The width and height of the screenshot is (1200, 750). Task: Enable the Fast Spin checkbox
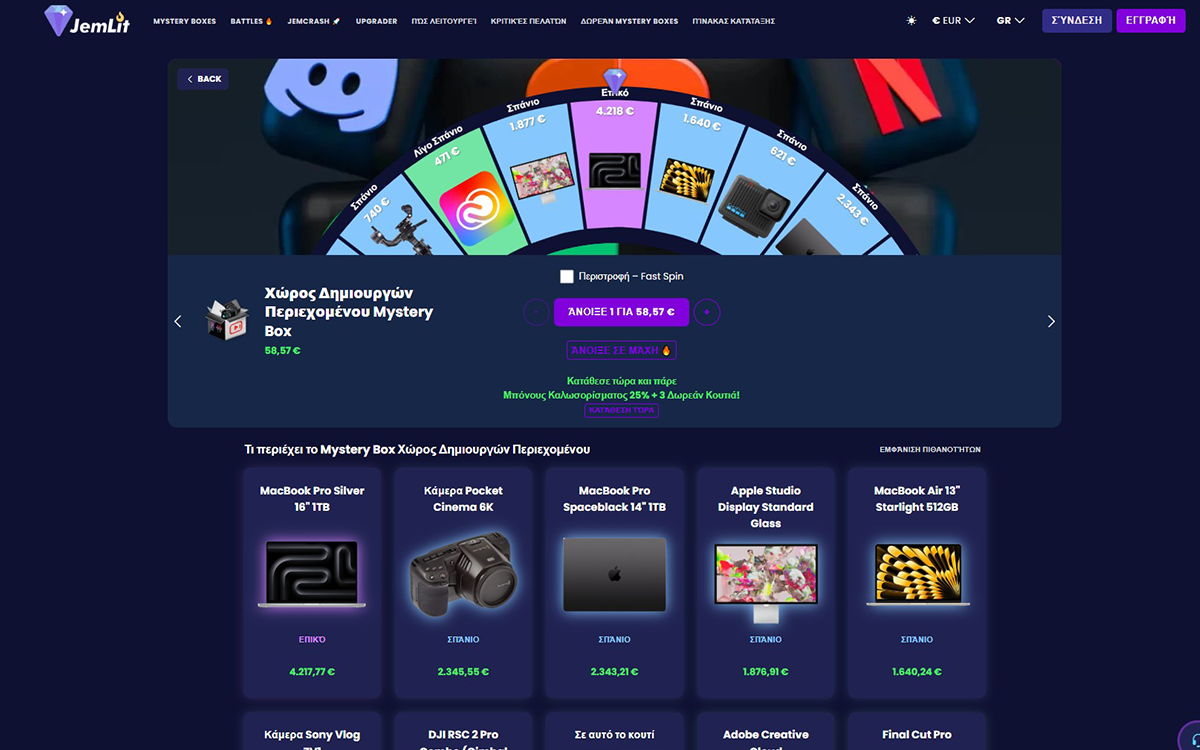click(x=567, y=276)
